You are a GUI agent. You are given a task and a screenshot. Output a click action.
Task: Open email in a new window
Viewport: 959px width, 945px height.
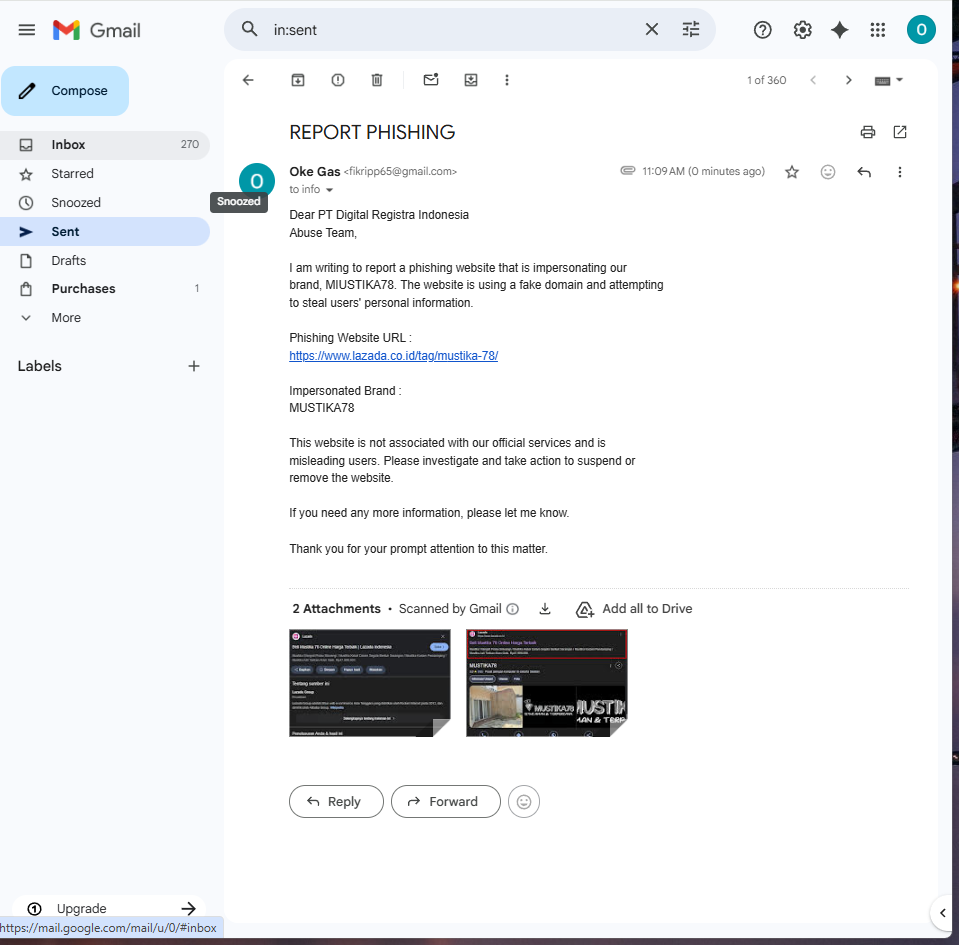click(x=900, y=132)
